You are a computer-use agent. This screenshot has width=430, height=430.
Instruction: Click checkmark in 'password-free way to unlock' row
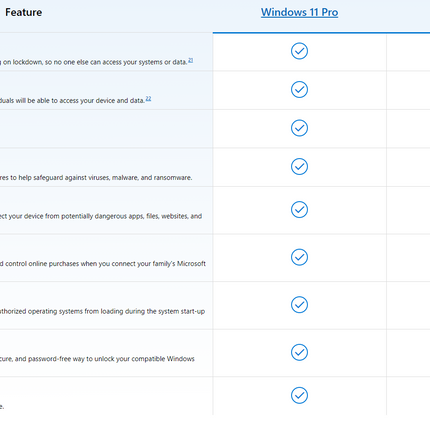pyautogui.click(x=299, y=352)
